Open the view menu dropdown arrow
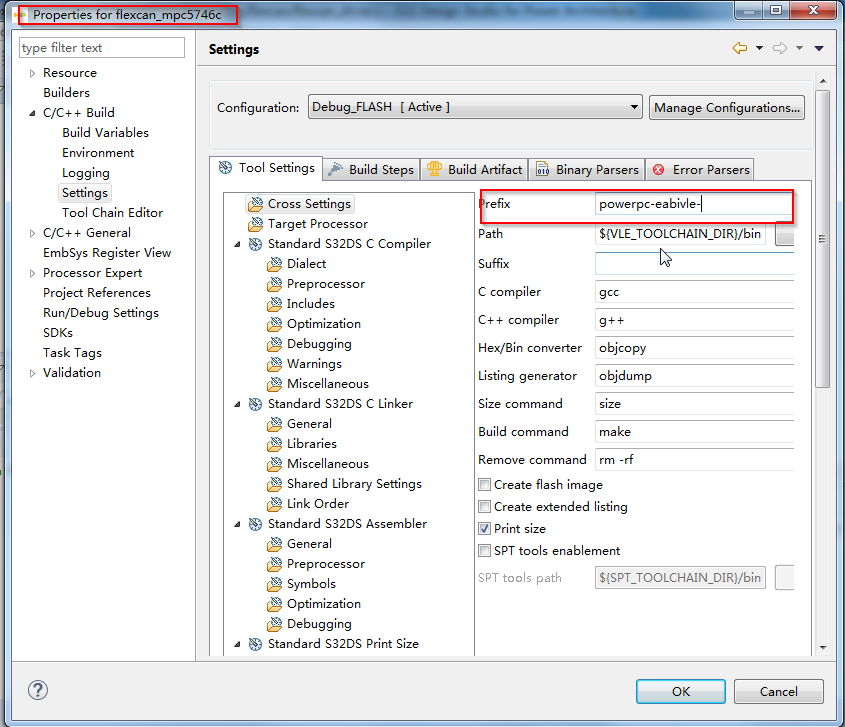The height and width of the screenshot is (727, 845). (819, 49)
